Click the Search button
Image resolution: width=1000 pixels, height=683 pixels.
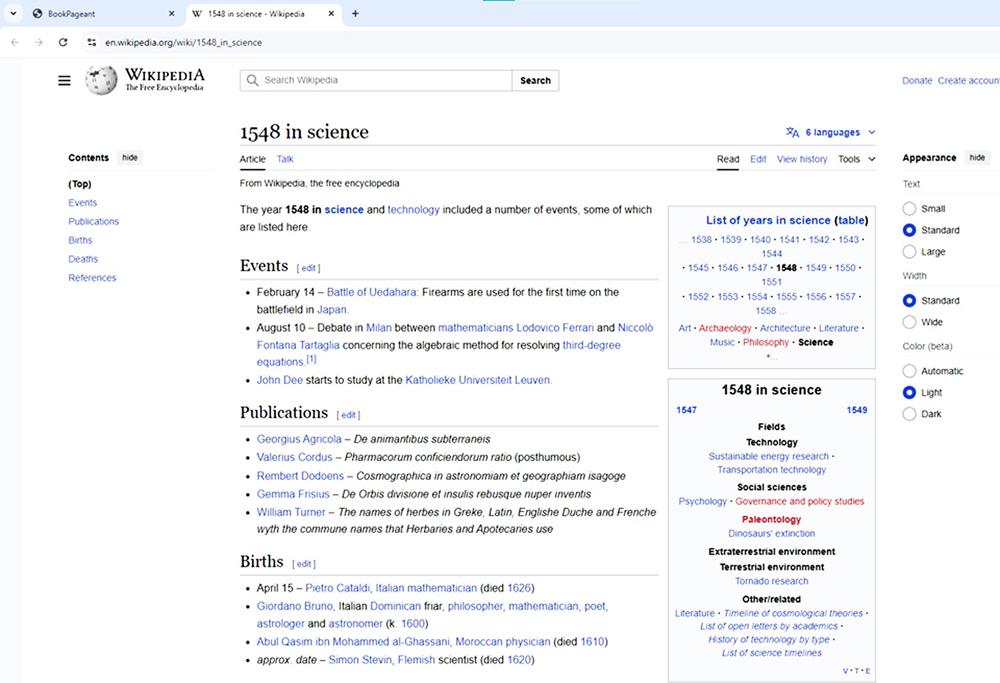(x=535, y=81)
